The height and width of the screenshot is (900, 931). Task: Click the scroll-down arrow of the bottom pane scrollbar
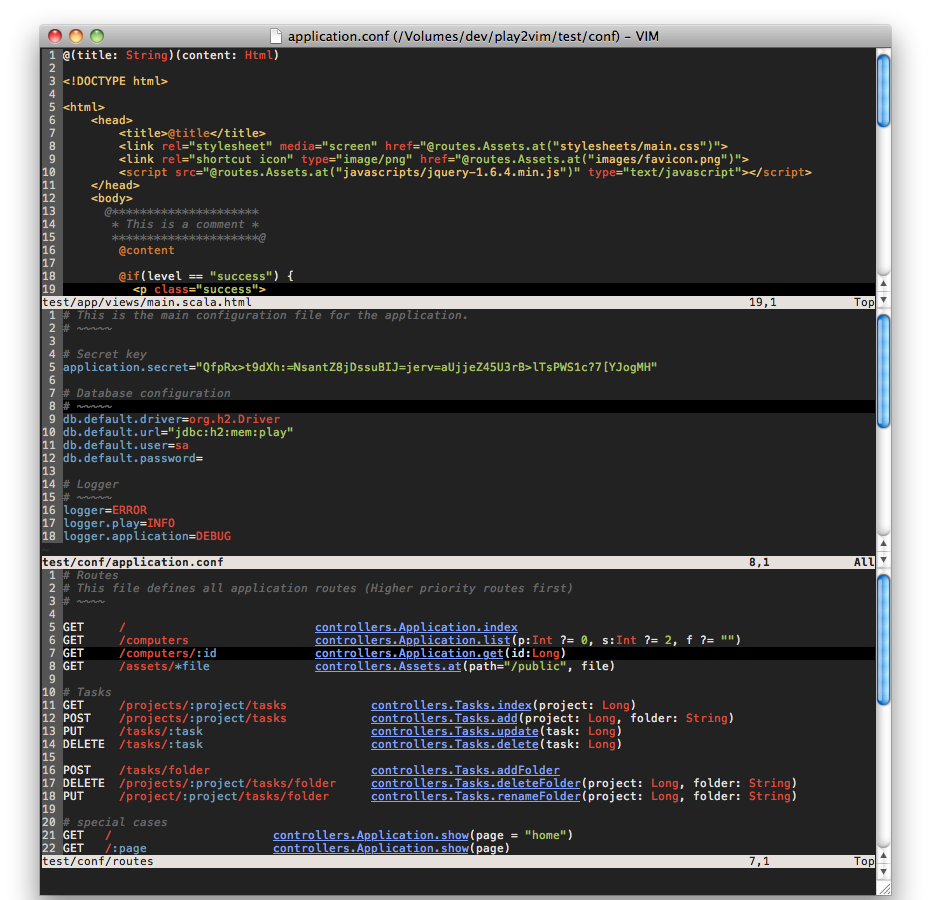883,872
